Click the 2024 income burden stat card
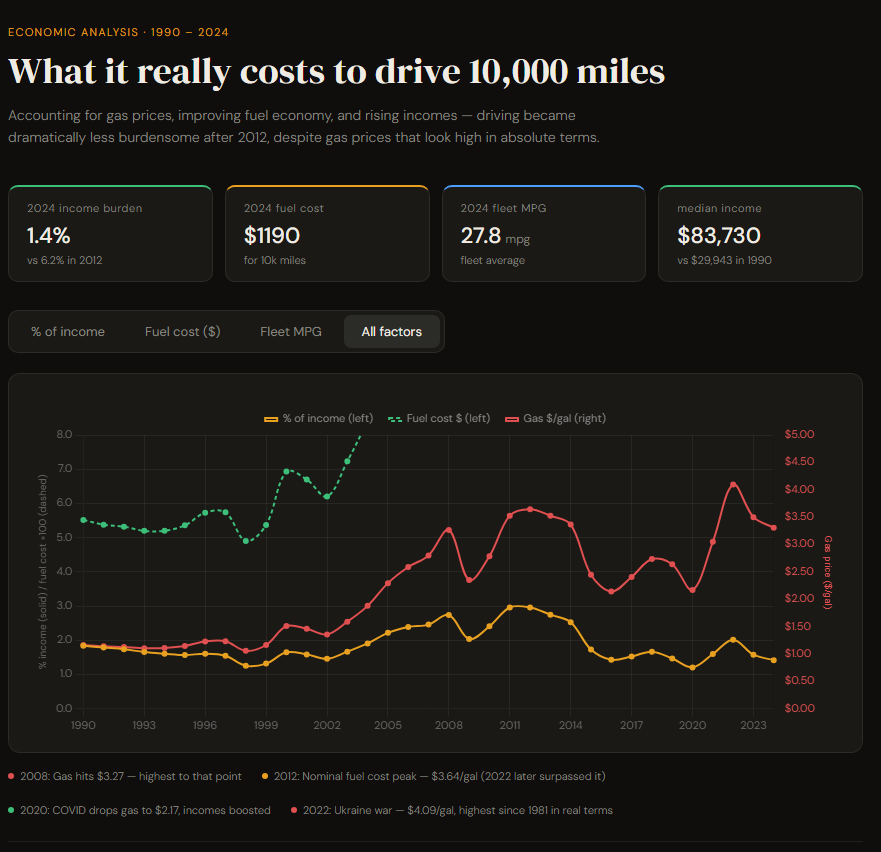 110,234
